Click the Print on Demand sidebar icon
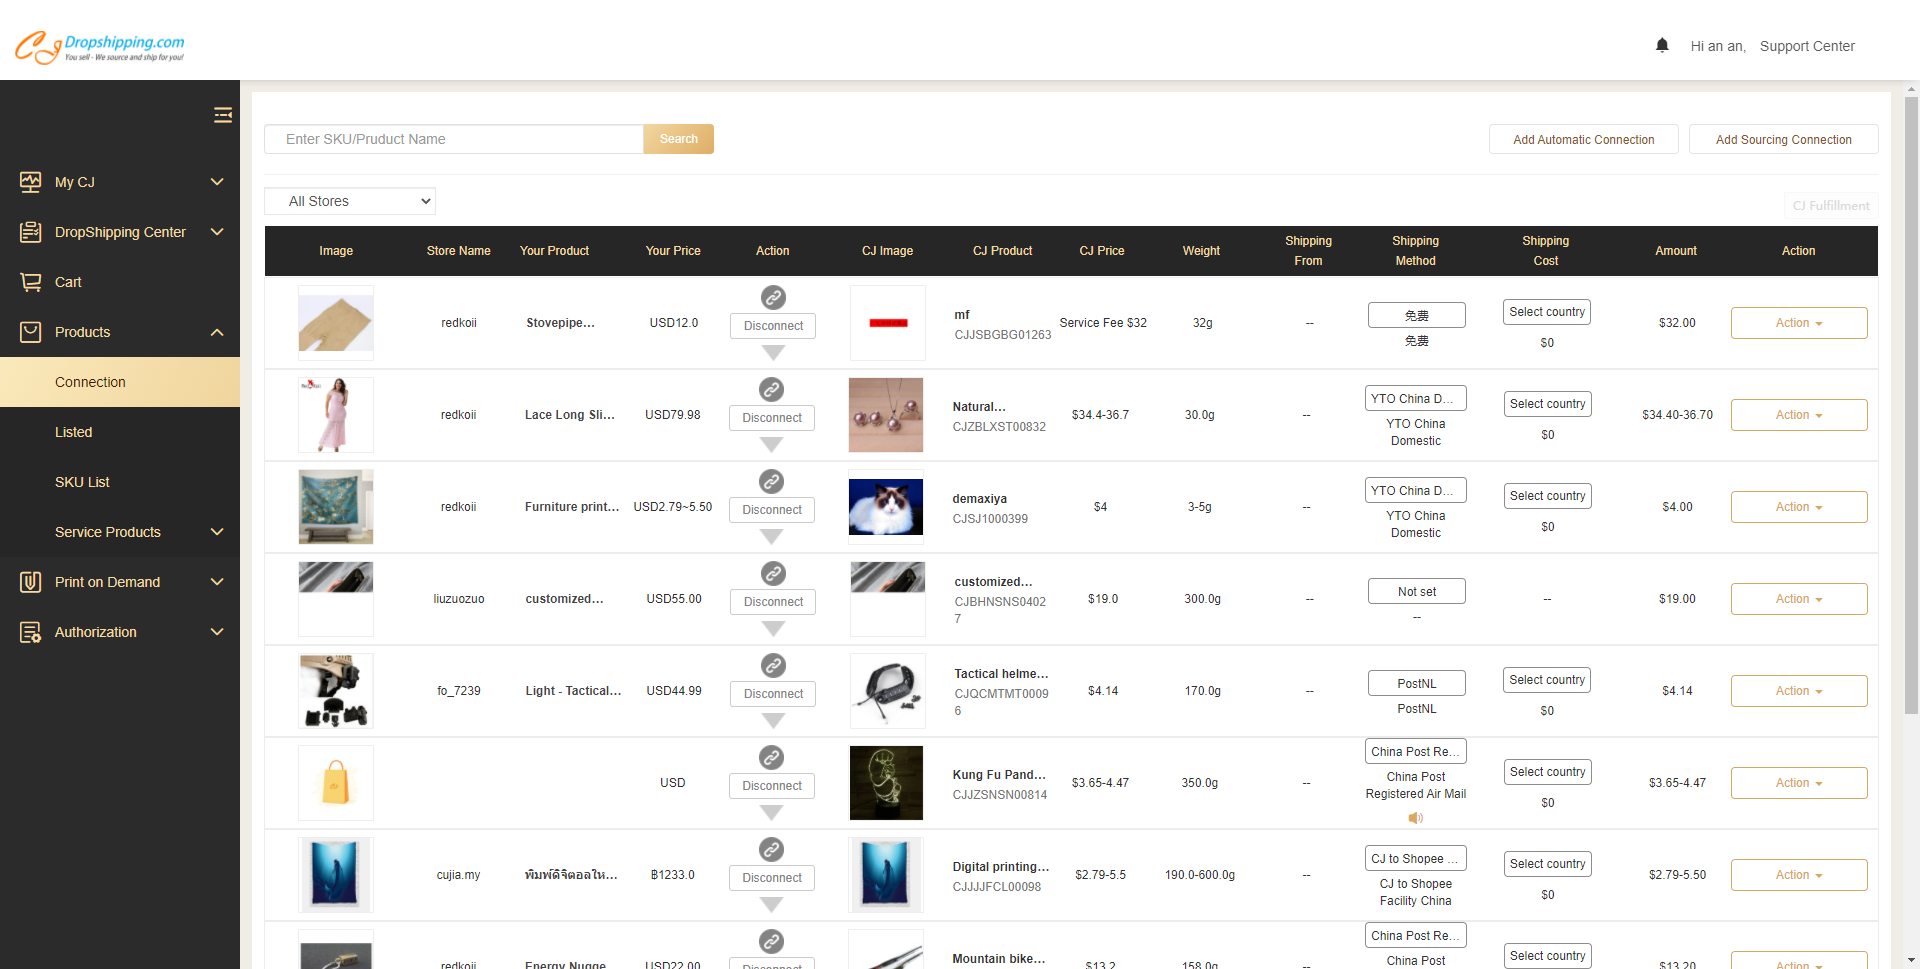 [31, 582]
